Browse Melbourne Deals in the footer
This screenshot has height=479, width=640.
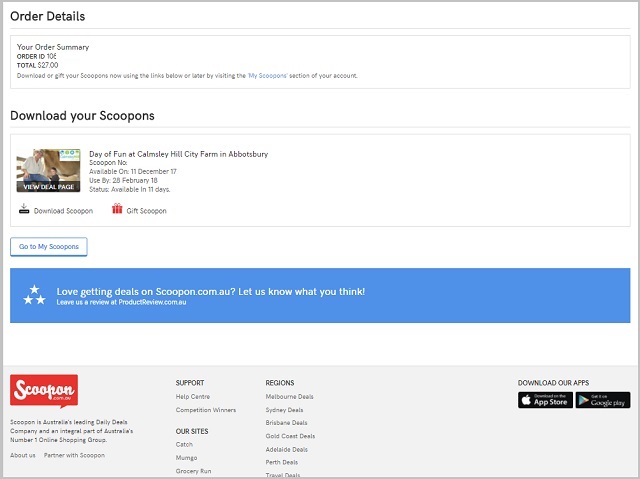pos(289,397)
